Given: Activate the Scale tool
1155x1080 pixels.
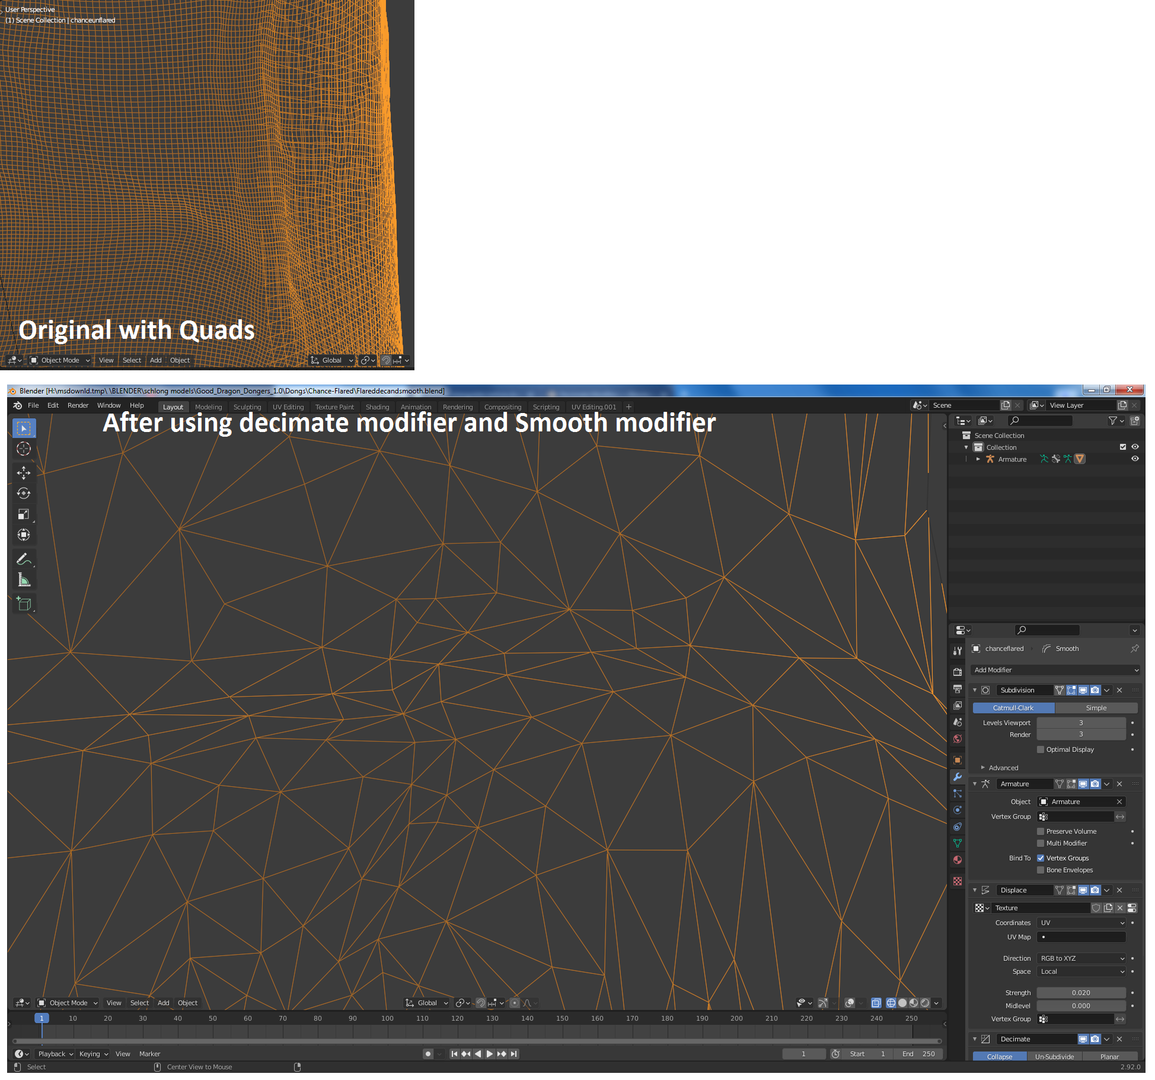Looking at the screenshot, I should tap(24, 513).
